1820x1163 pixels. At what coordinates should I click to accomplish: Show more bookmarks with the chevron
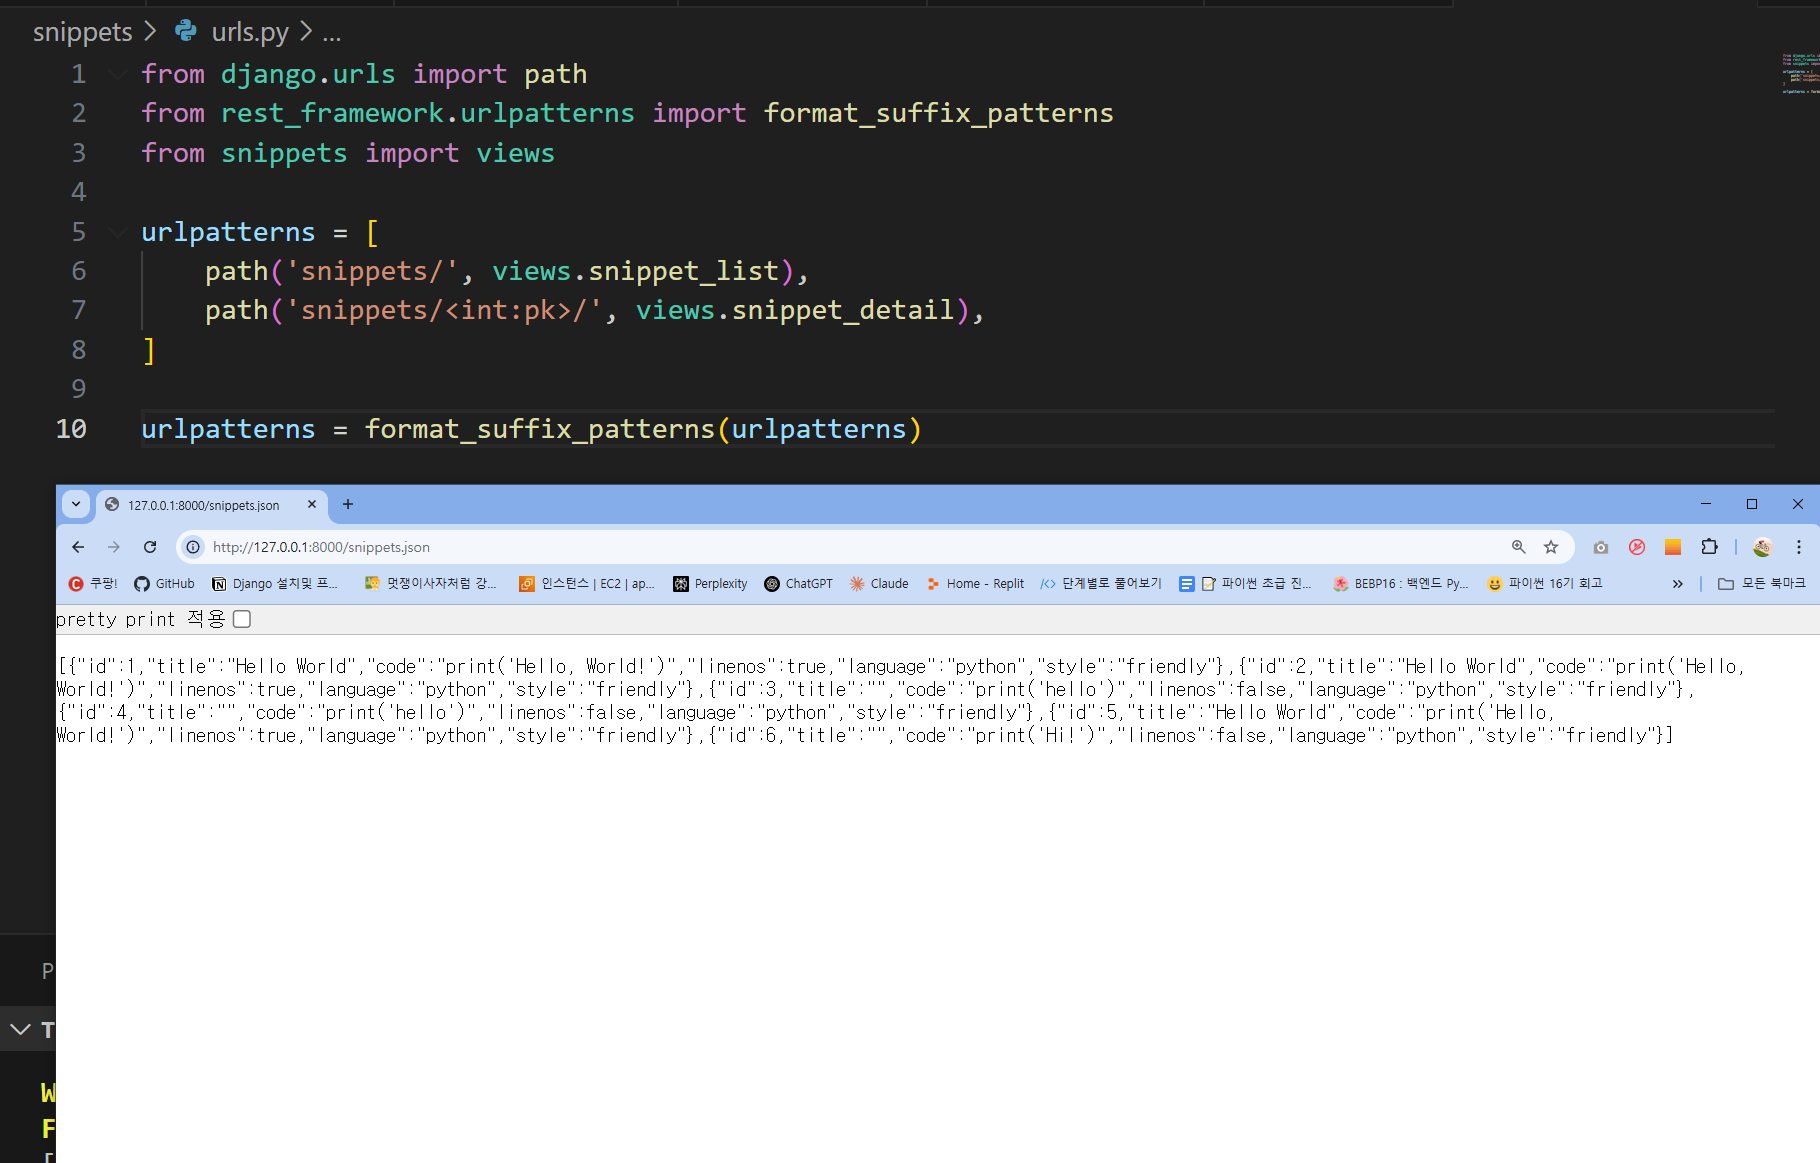click(1677, 584)
